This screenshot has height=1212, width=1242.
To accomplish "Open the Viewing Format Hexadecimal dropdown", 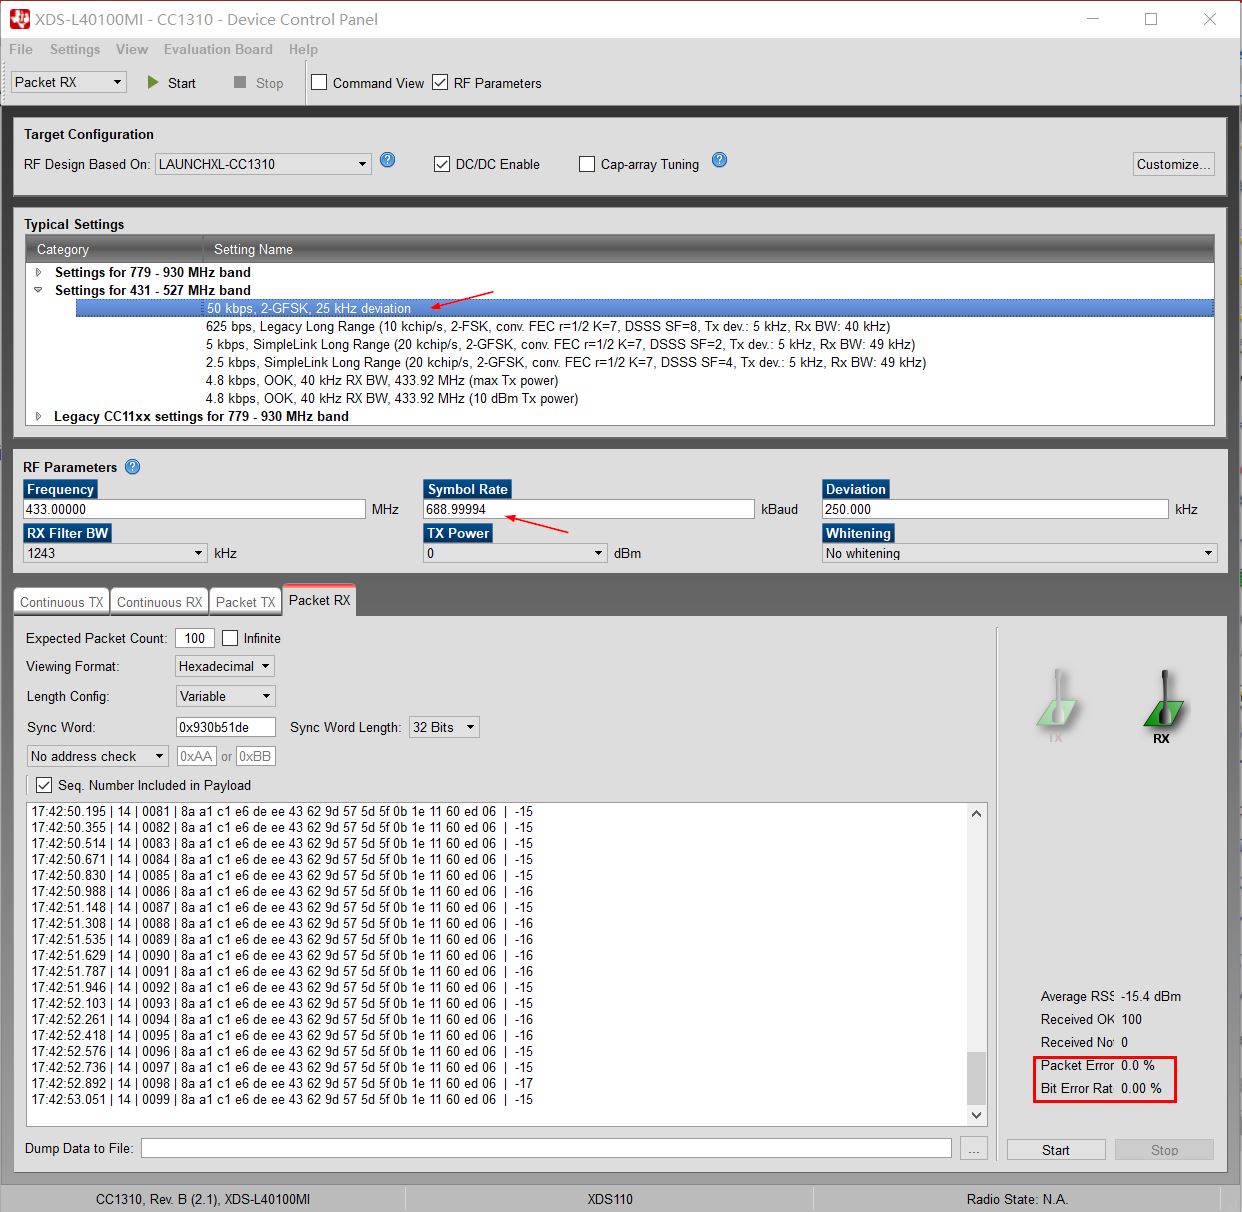I will [225, 666].
